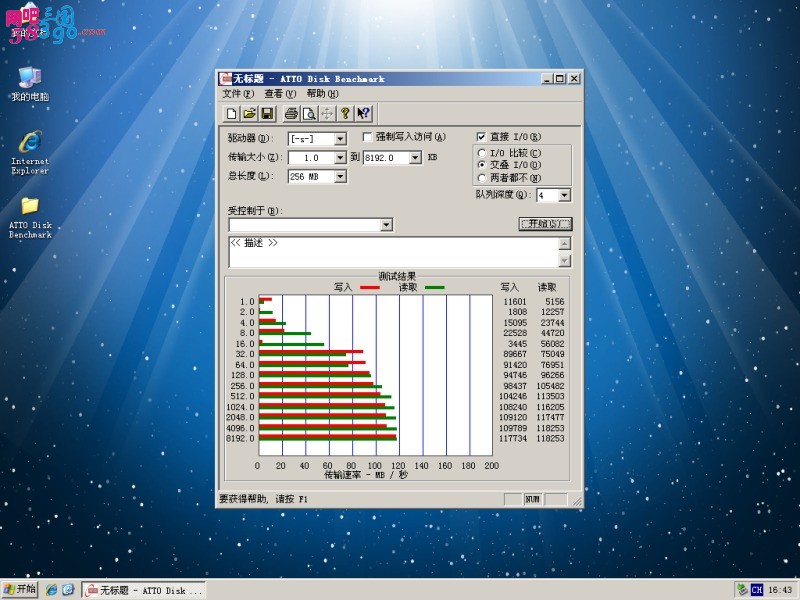This screenshot has height=600, width=800.
Task: Click the write value 89667 for 32.0 row
Action: click(x=515, y=354)
